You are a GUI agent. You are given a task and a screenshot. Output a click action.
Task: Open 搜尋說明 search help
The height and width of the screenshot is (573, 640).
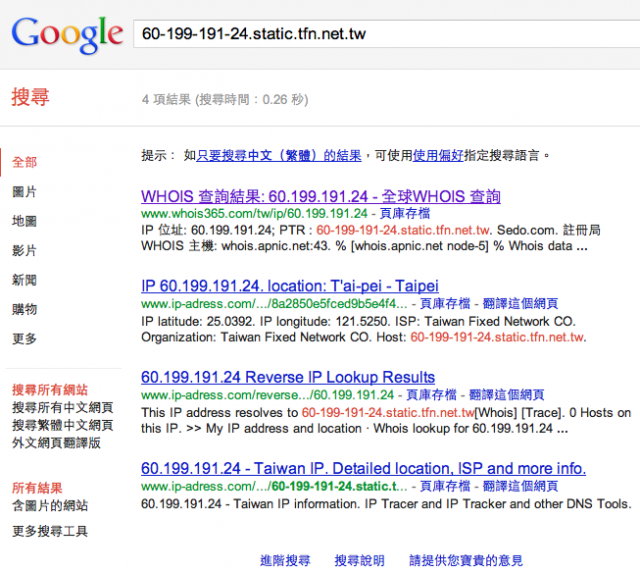(x=360, y=561)
